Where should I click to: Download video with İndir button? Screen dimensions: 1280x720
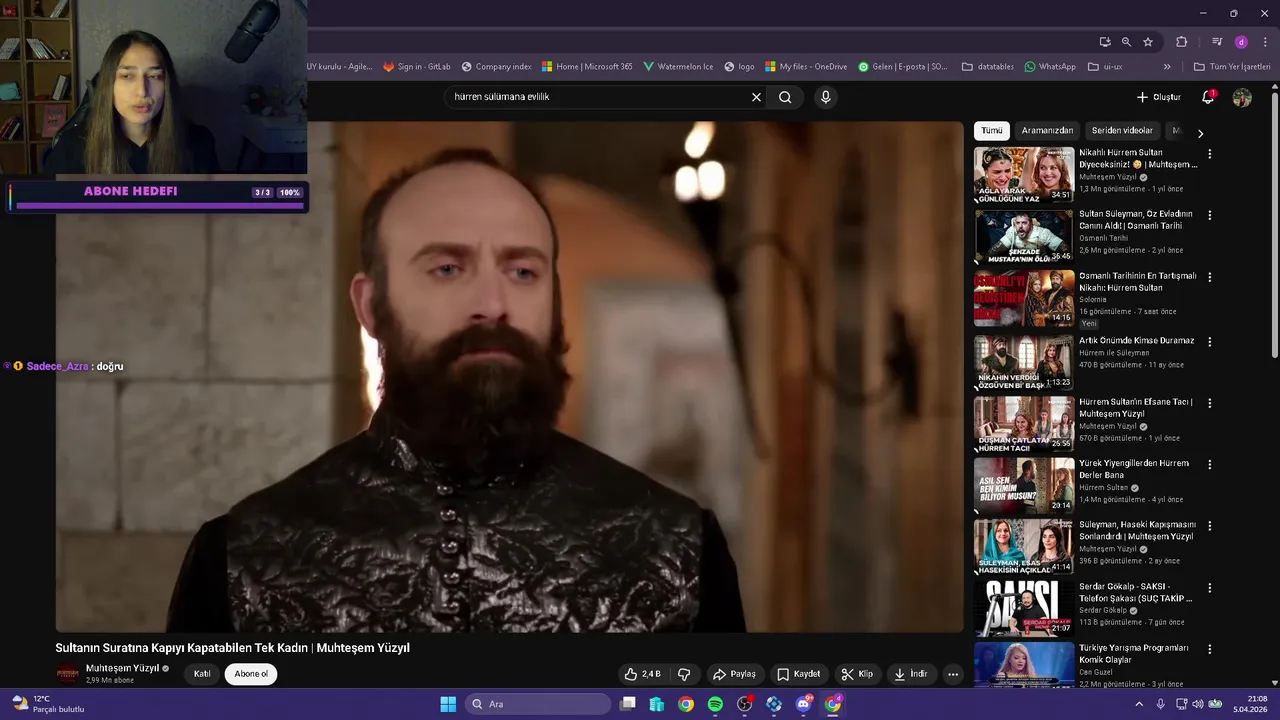911,674
